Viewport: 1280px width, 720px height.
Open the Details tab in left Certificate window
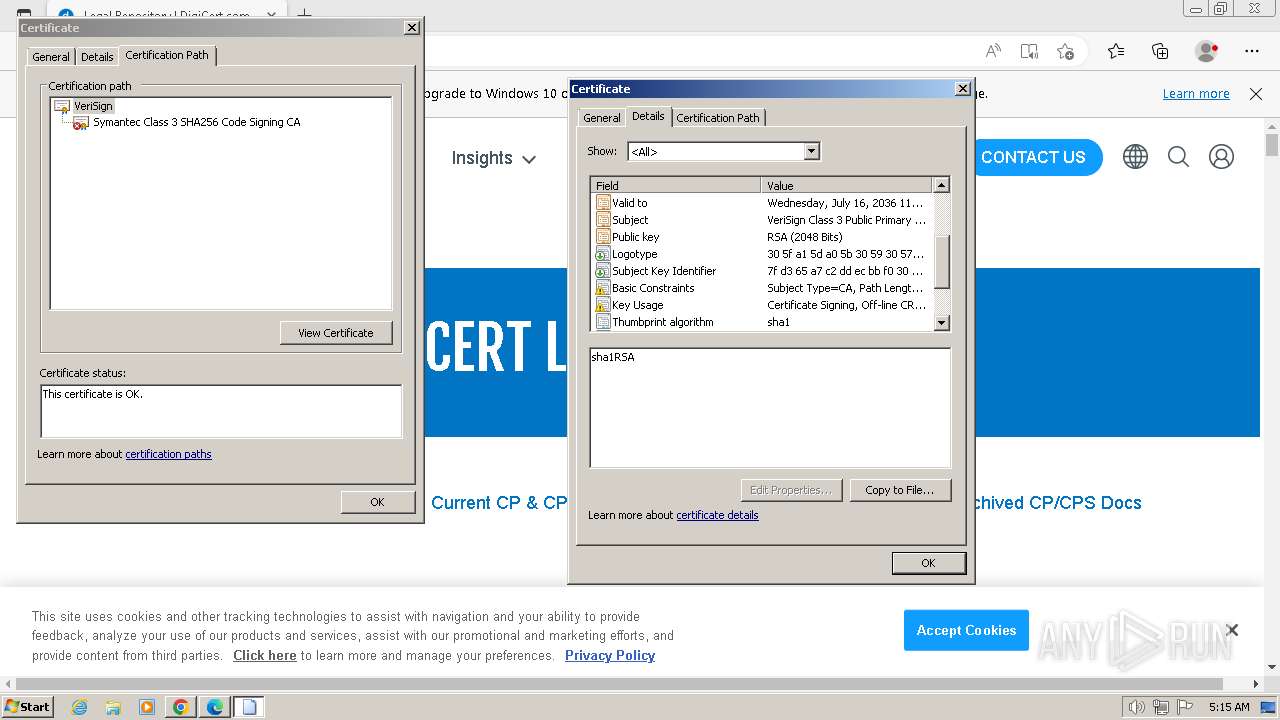[x=97, y=57]
